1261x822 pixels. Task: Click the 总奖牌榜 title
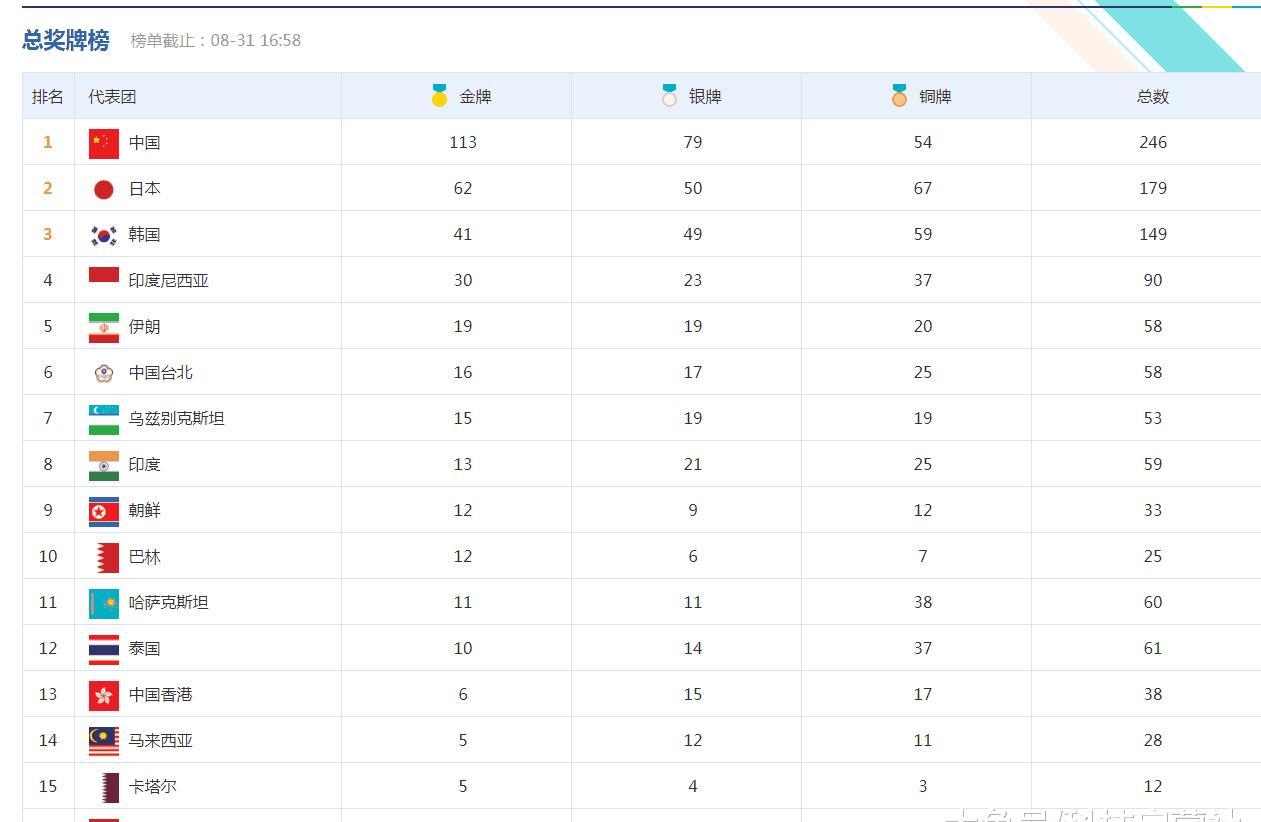pos(66,40)
